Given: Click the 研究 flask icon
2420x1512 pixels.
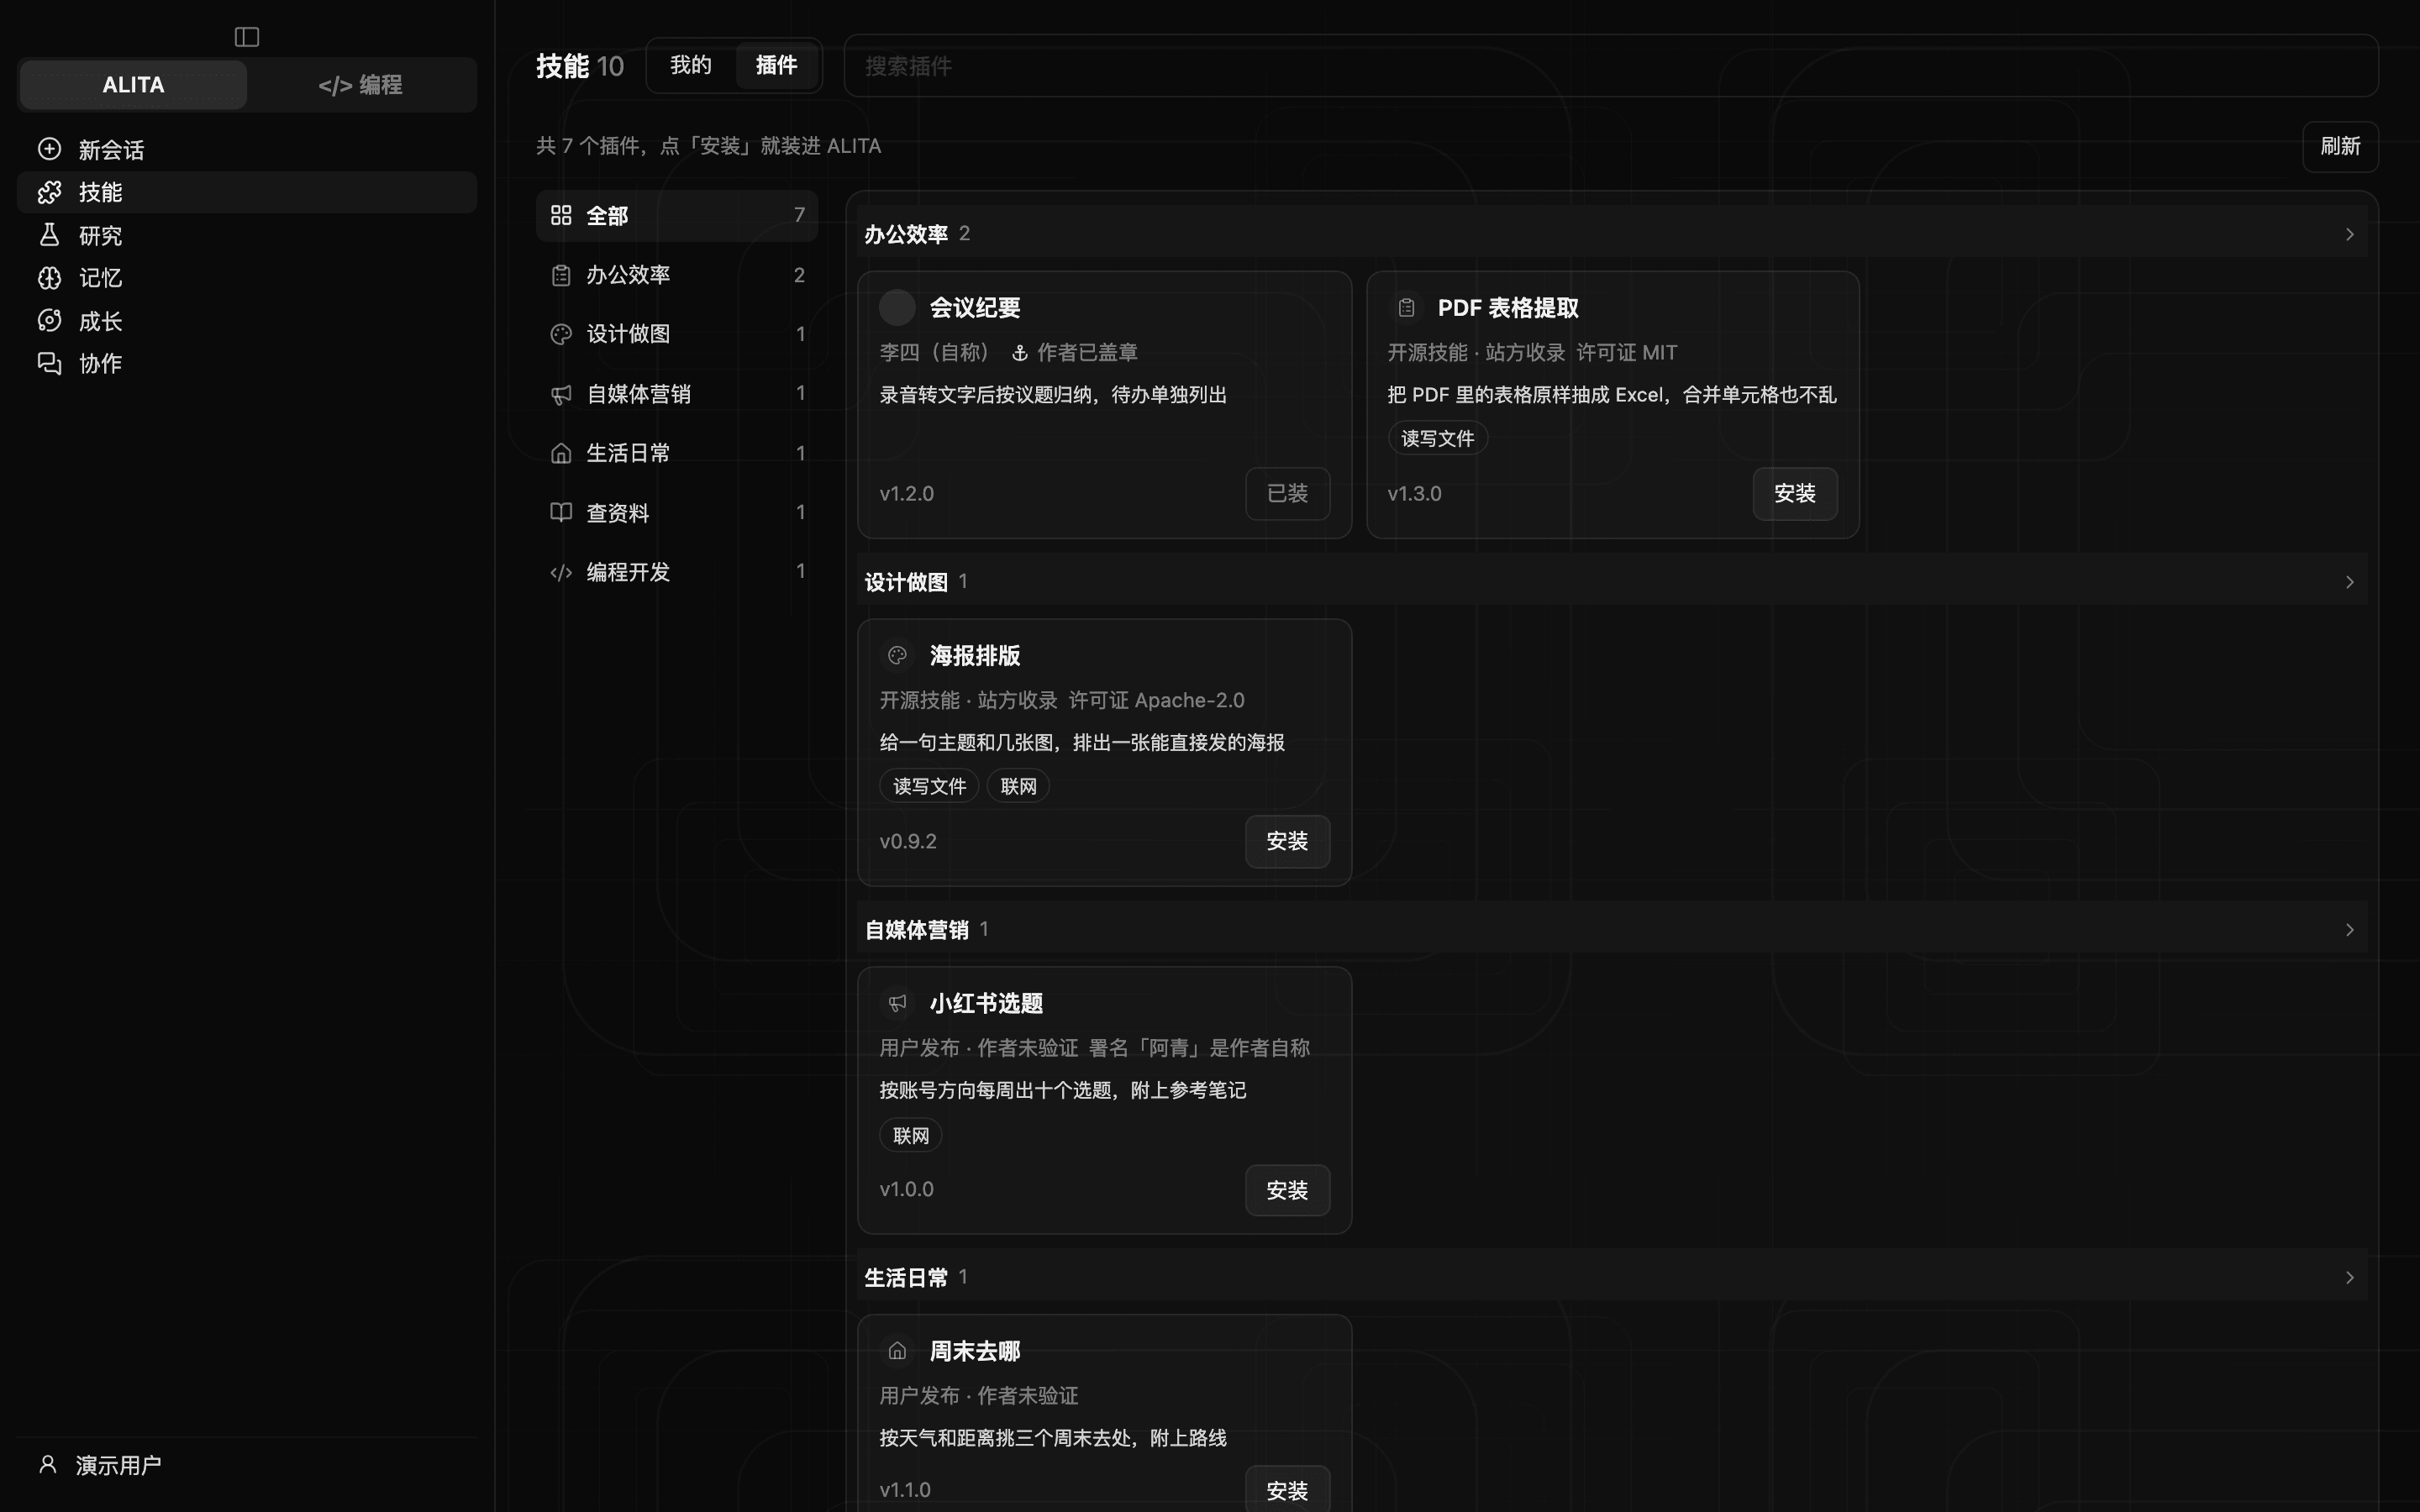Looking at the screenshot, I should 49,235.
